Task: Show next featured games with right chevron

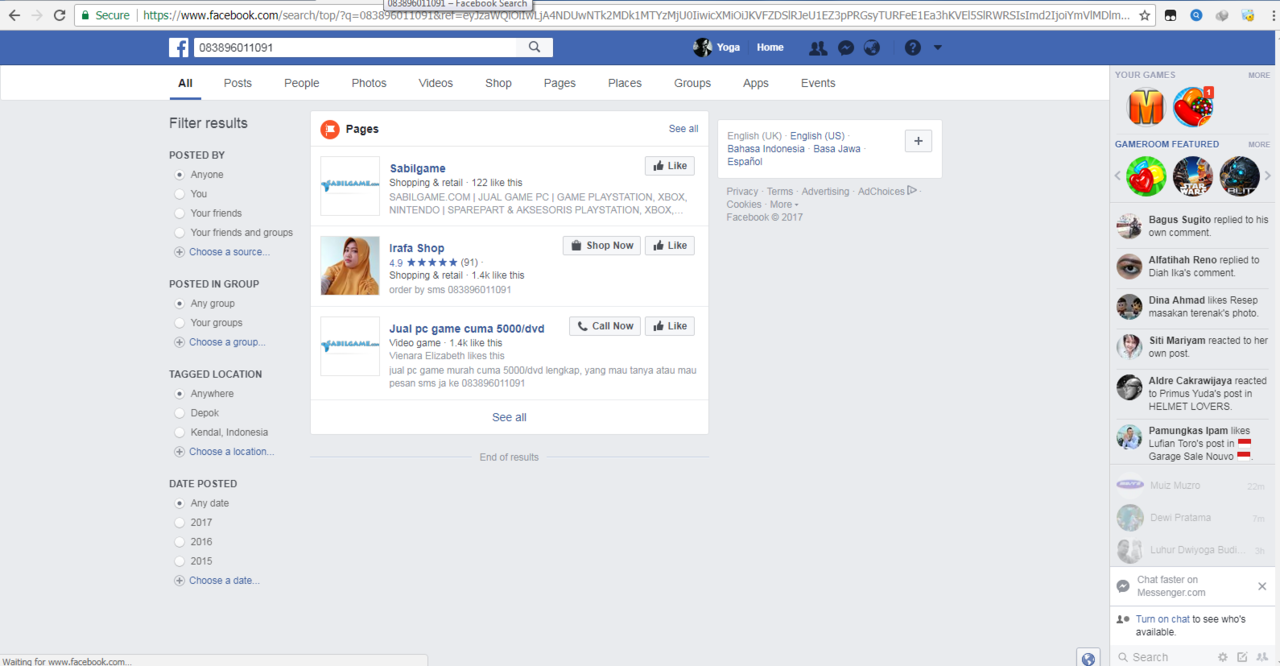Action: [x=1268, y=176]
